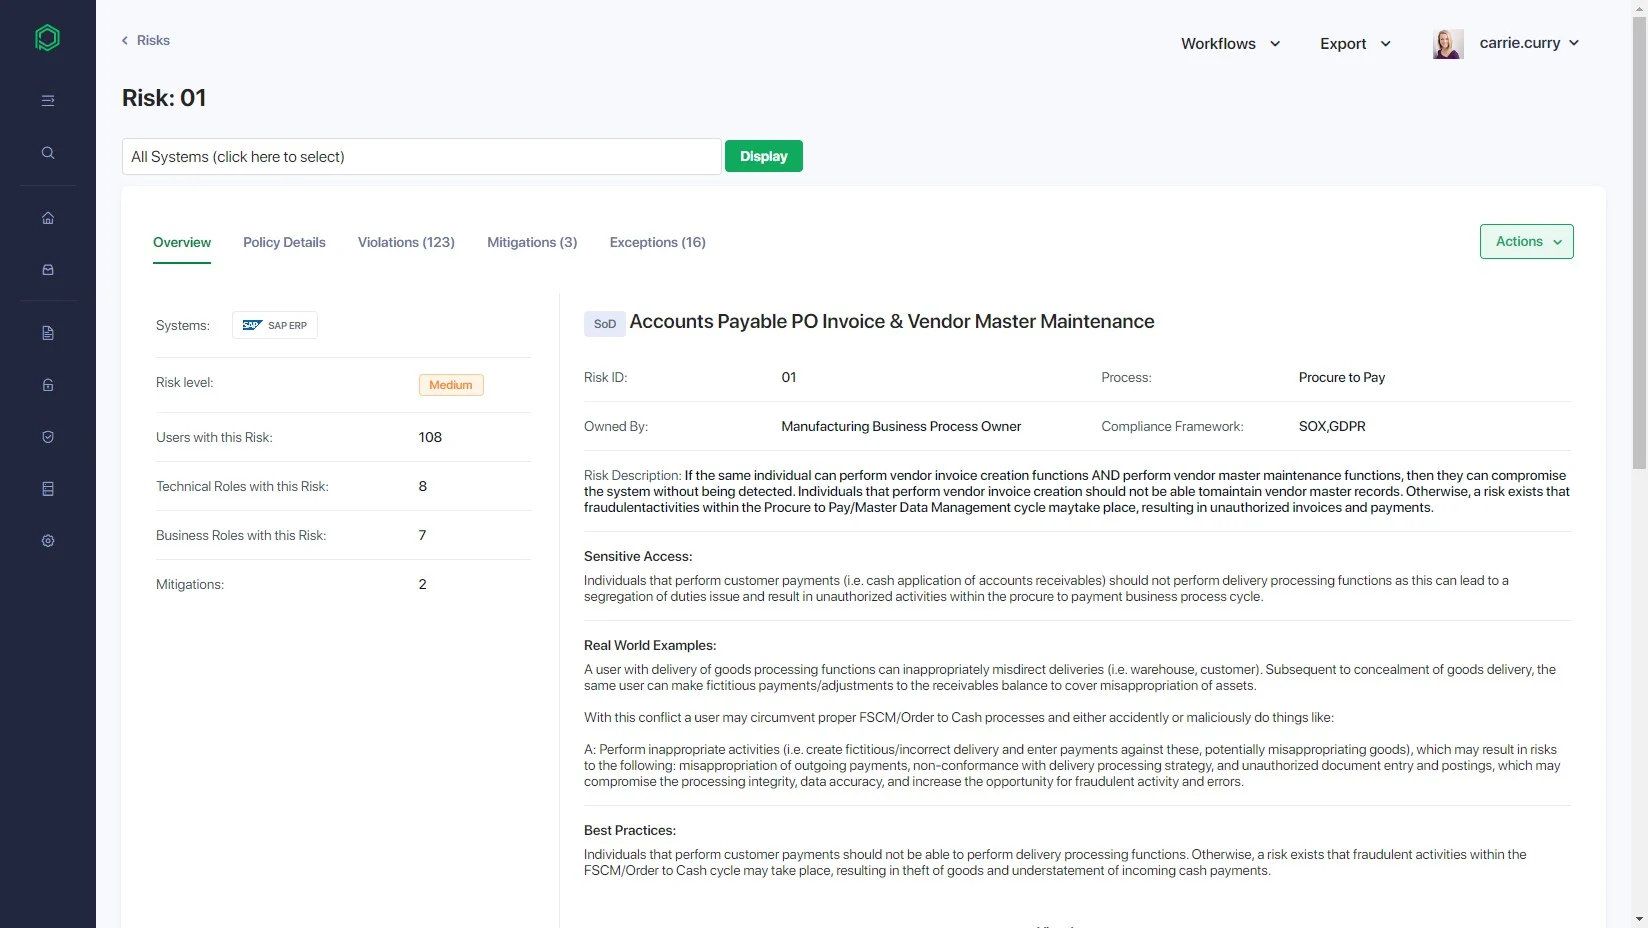This screenshot has height=928, width=1648.
Task: Click the Risk level: label
Action: click(185, 383)
